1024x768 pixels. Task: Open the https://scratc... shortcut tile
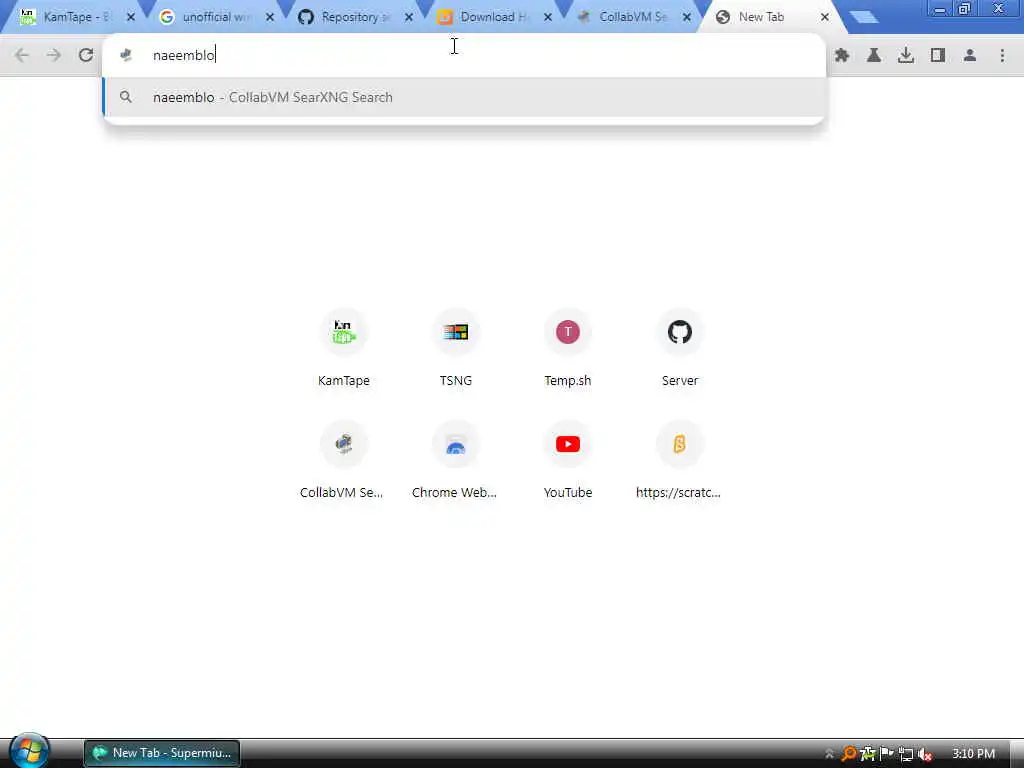(680, 462)
